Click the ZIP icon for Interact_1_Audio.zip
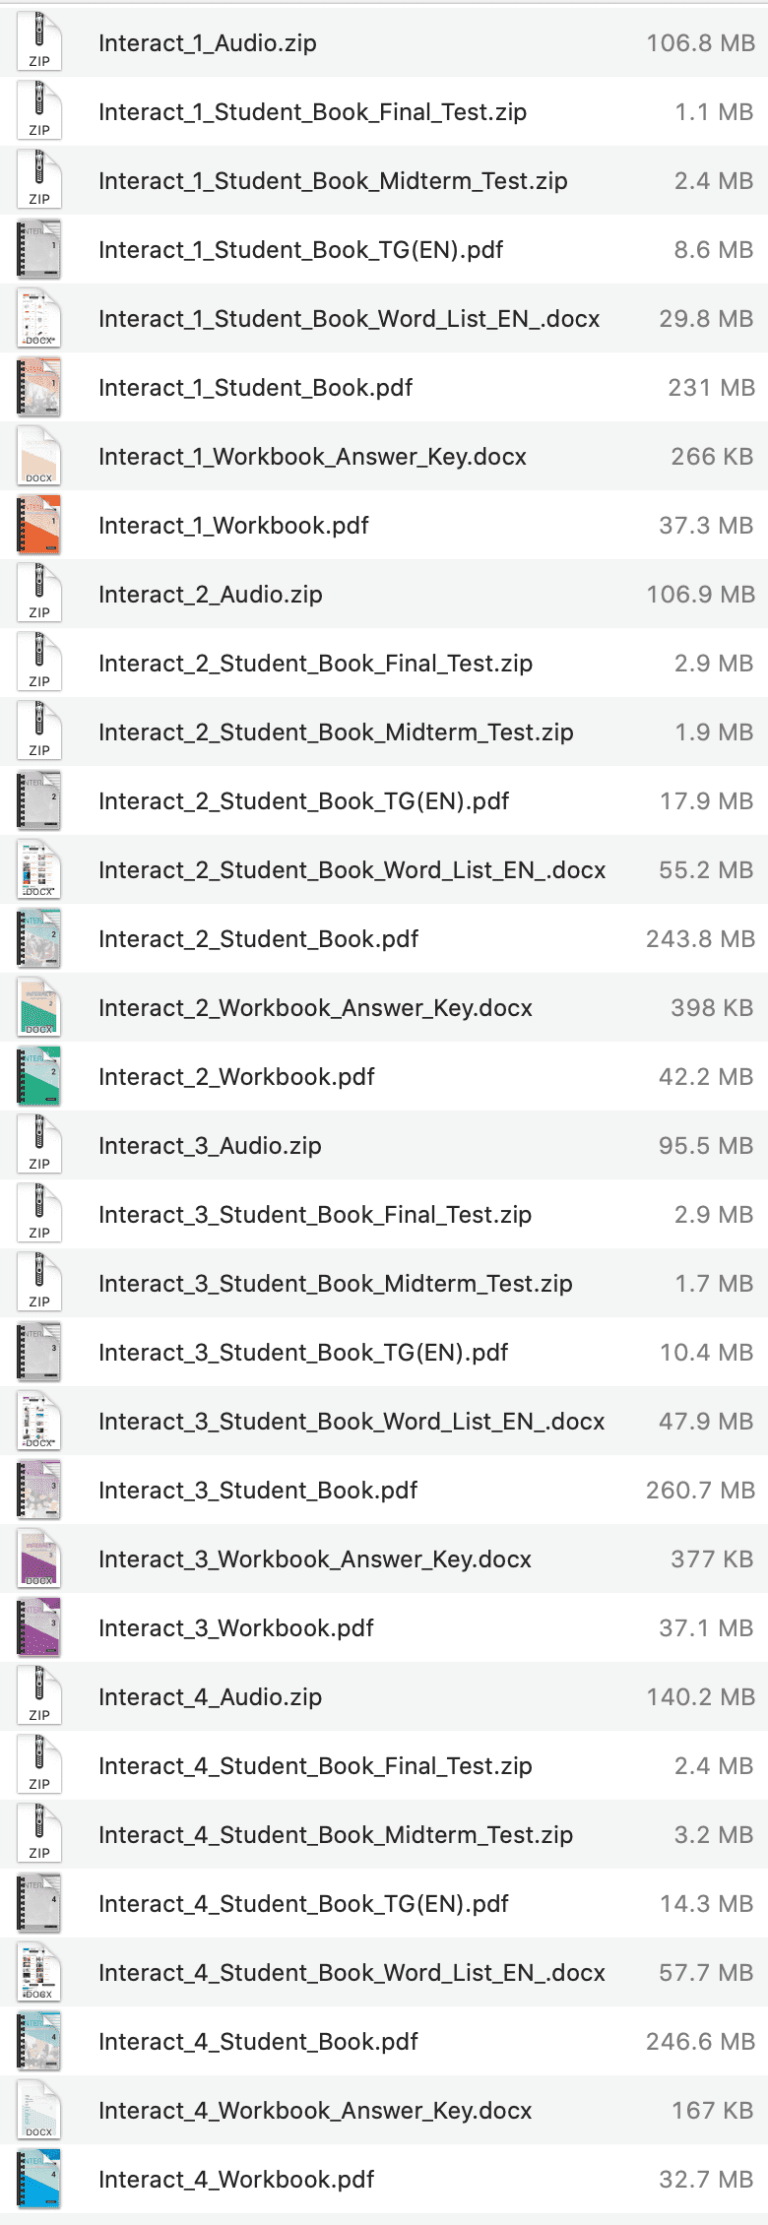 (x=39, y=43)
